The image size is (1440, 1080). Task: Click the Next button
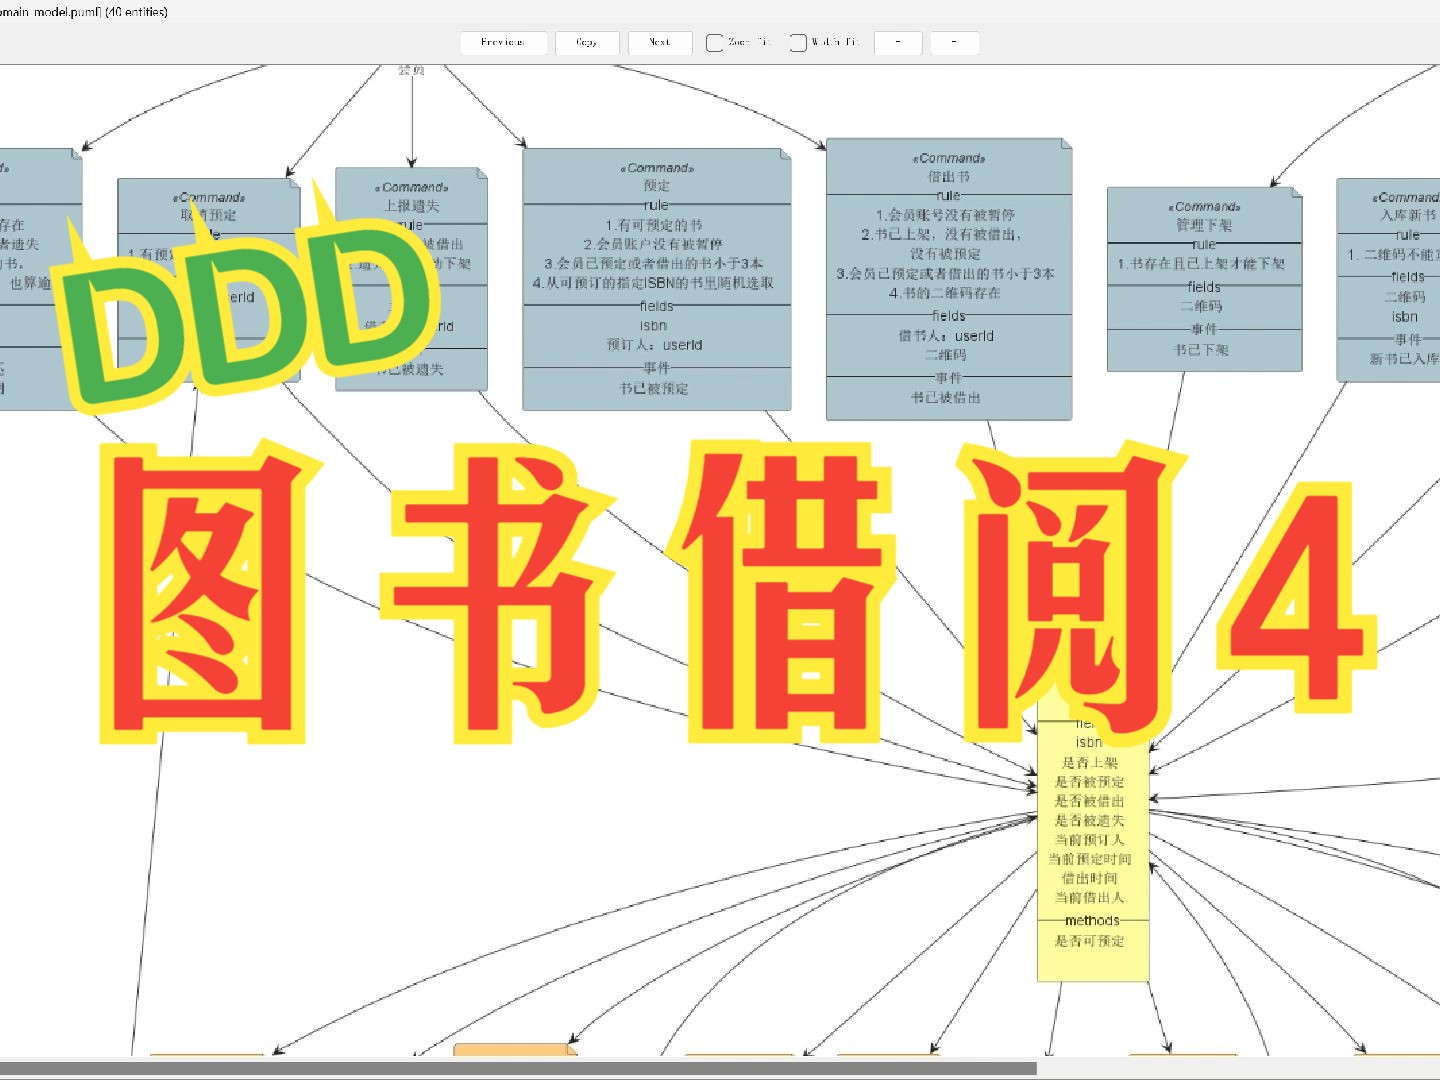click(x=659, y=42)
